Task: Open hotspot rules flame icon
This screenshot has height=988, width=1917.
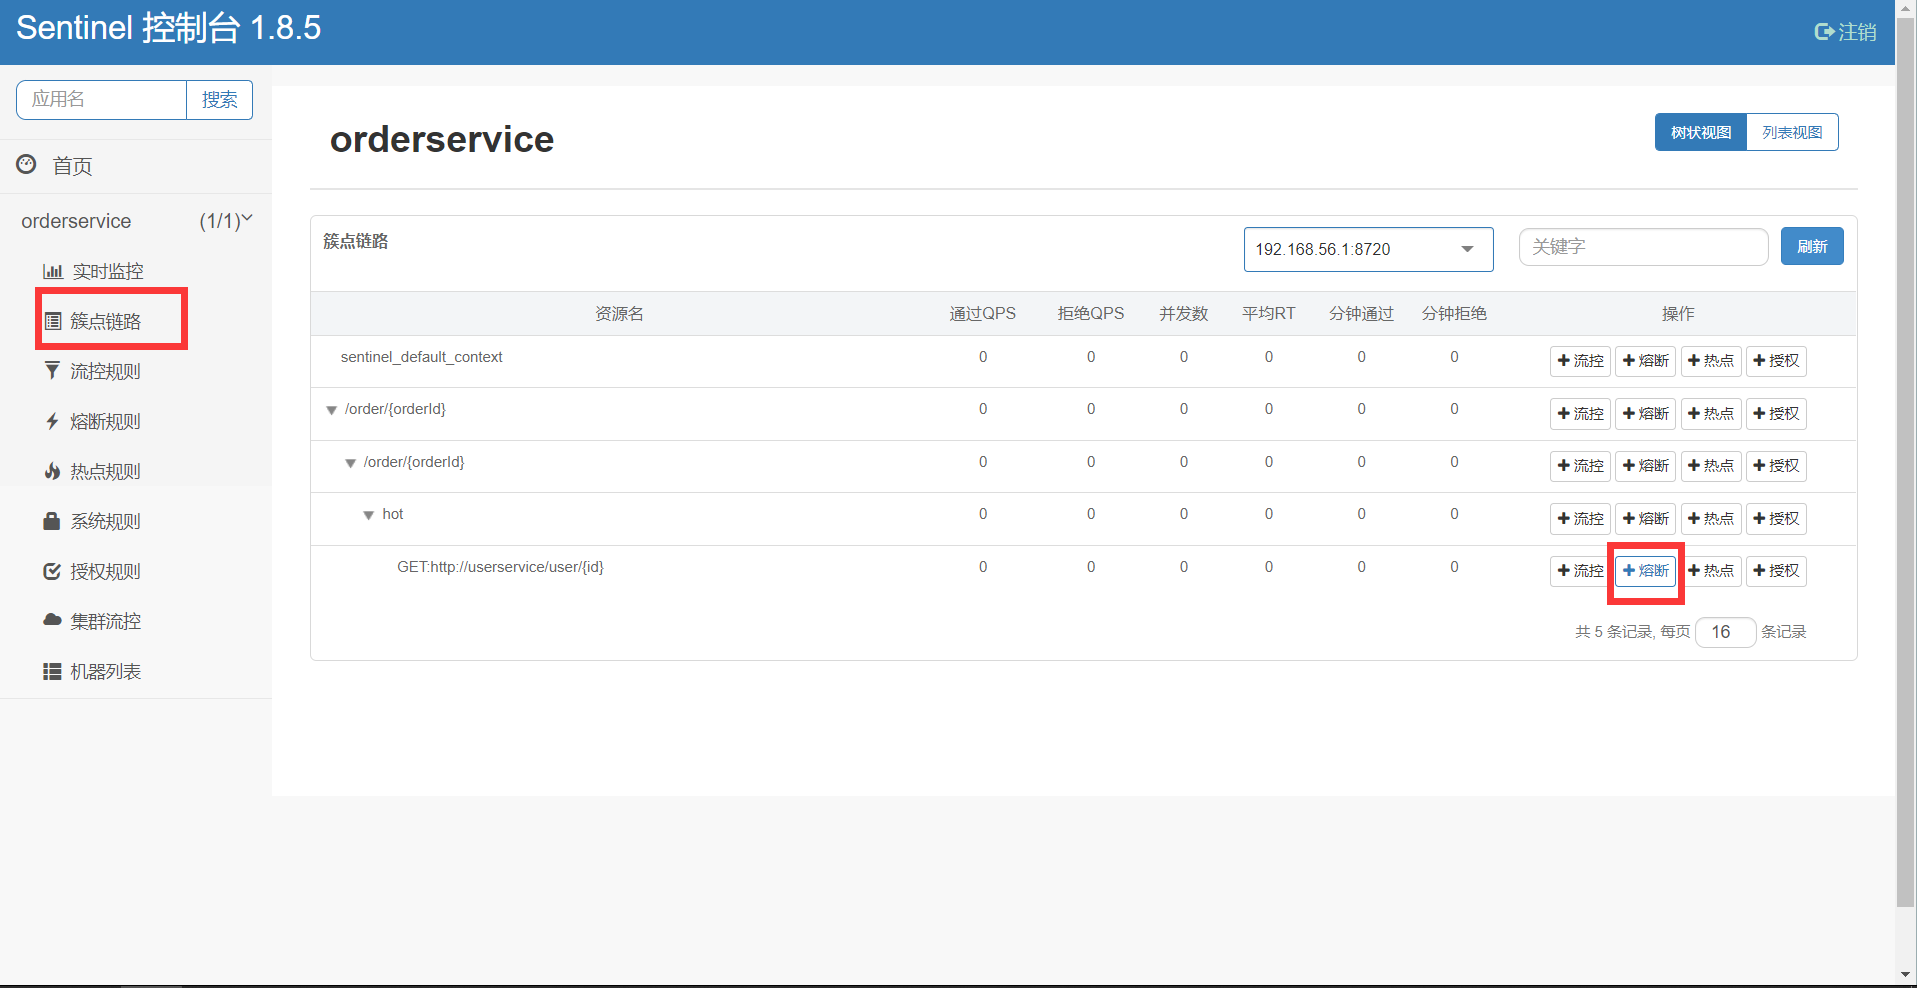Action: (x=53, y=471)
